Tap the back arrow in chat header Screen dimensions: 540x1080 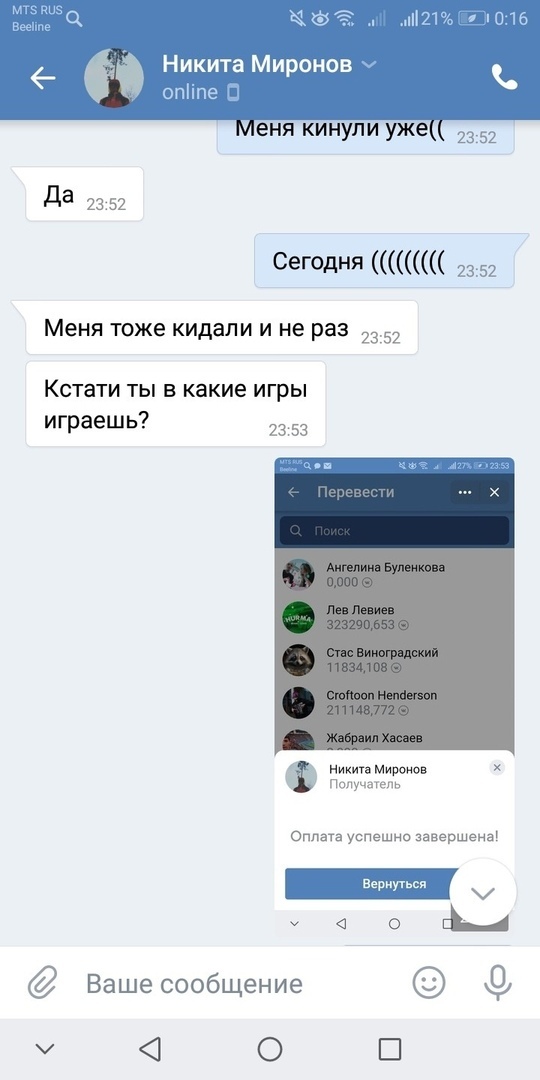click(43, 79)
